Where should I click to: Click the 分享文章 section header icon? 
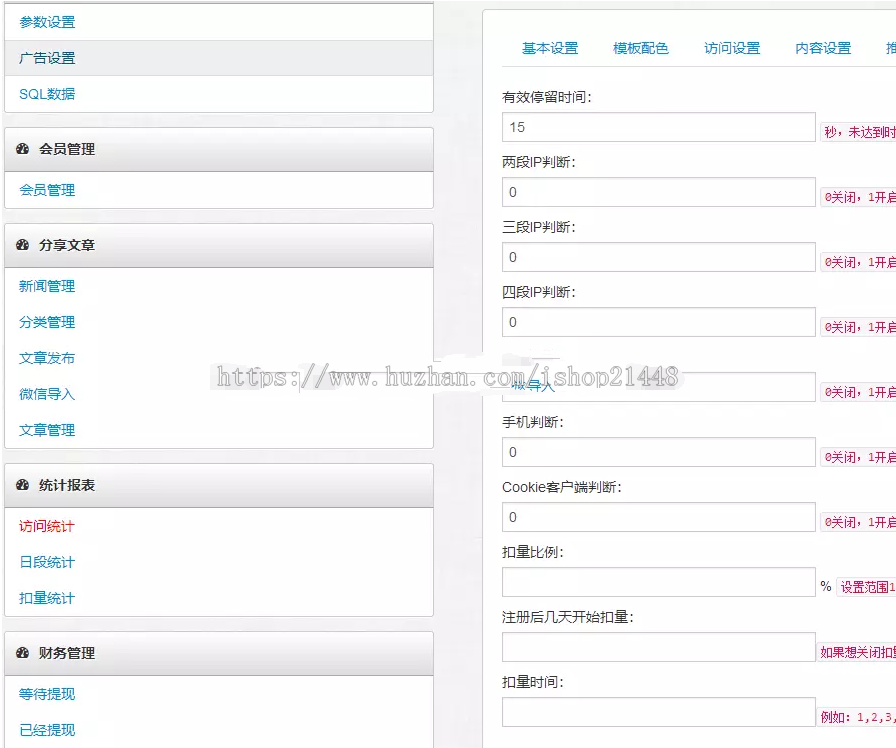24,245
